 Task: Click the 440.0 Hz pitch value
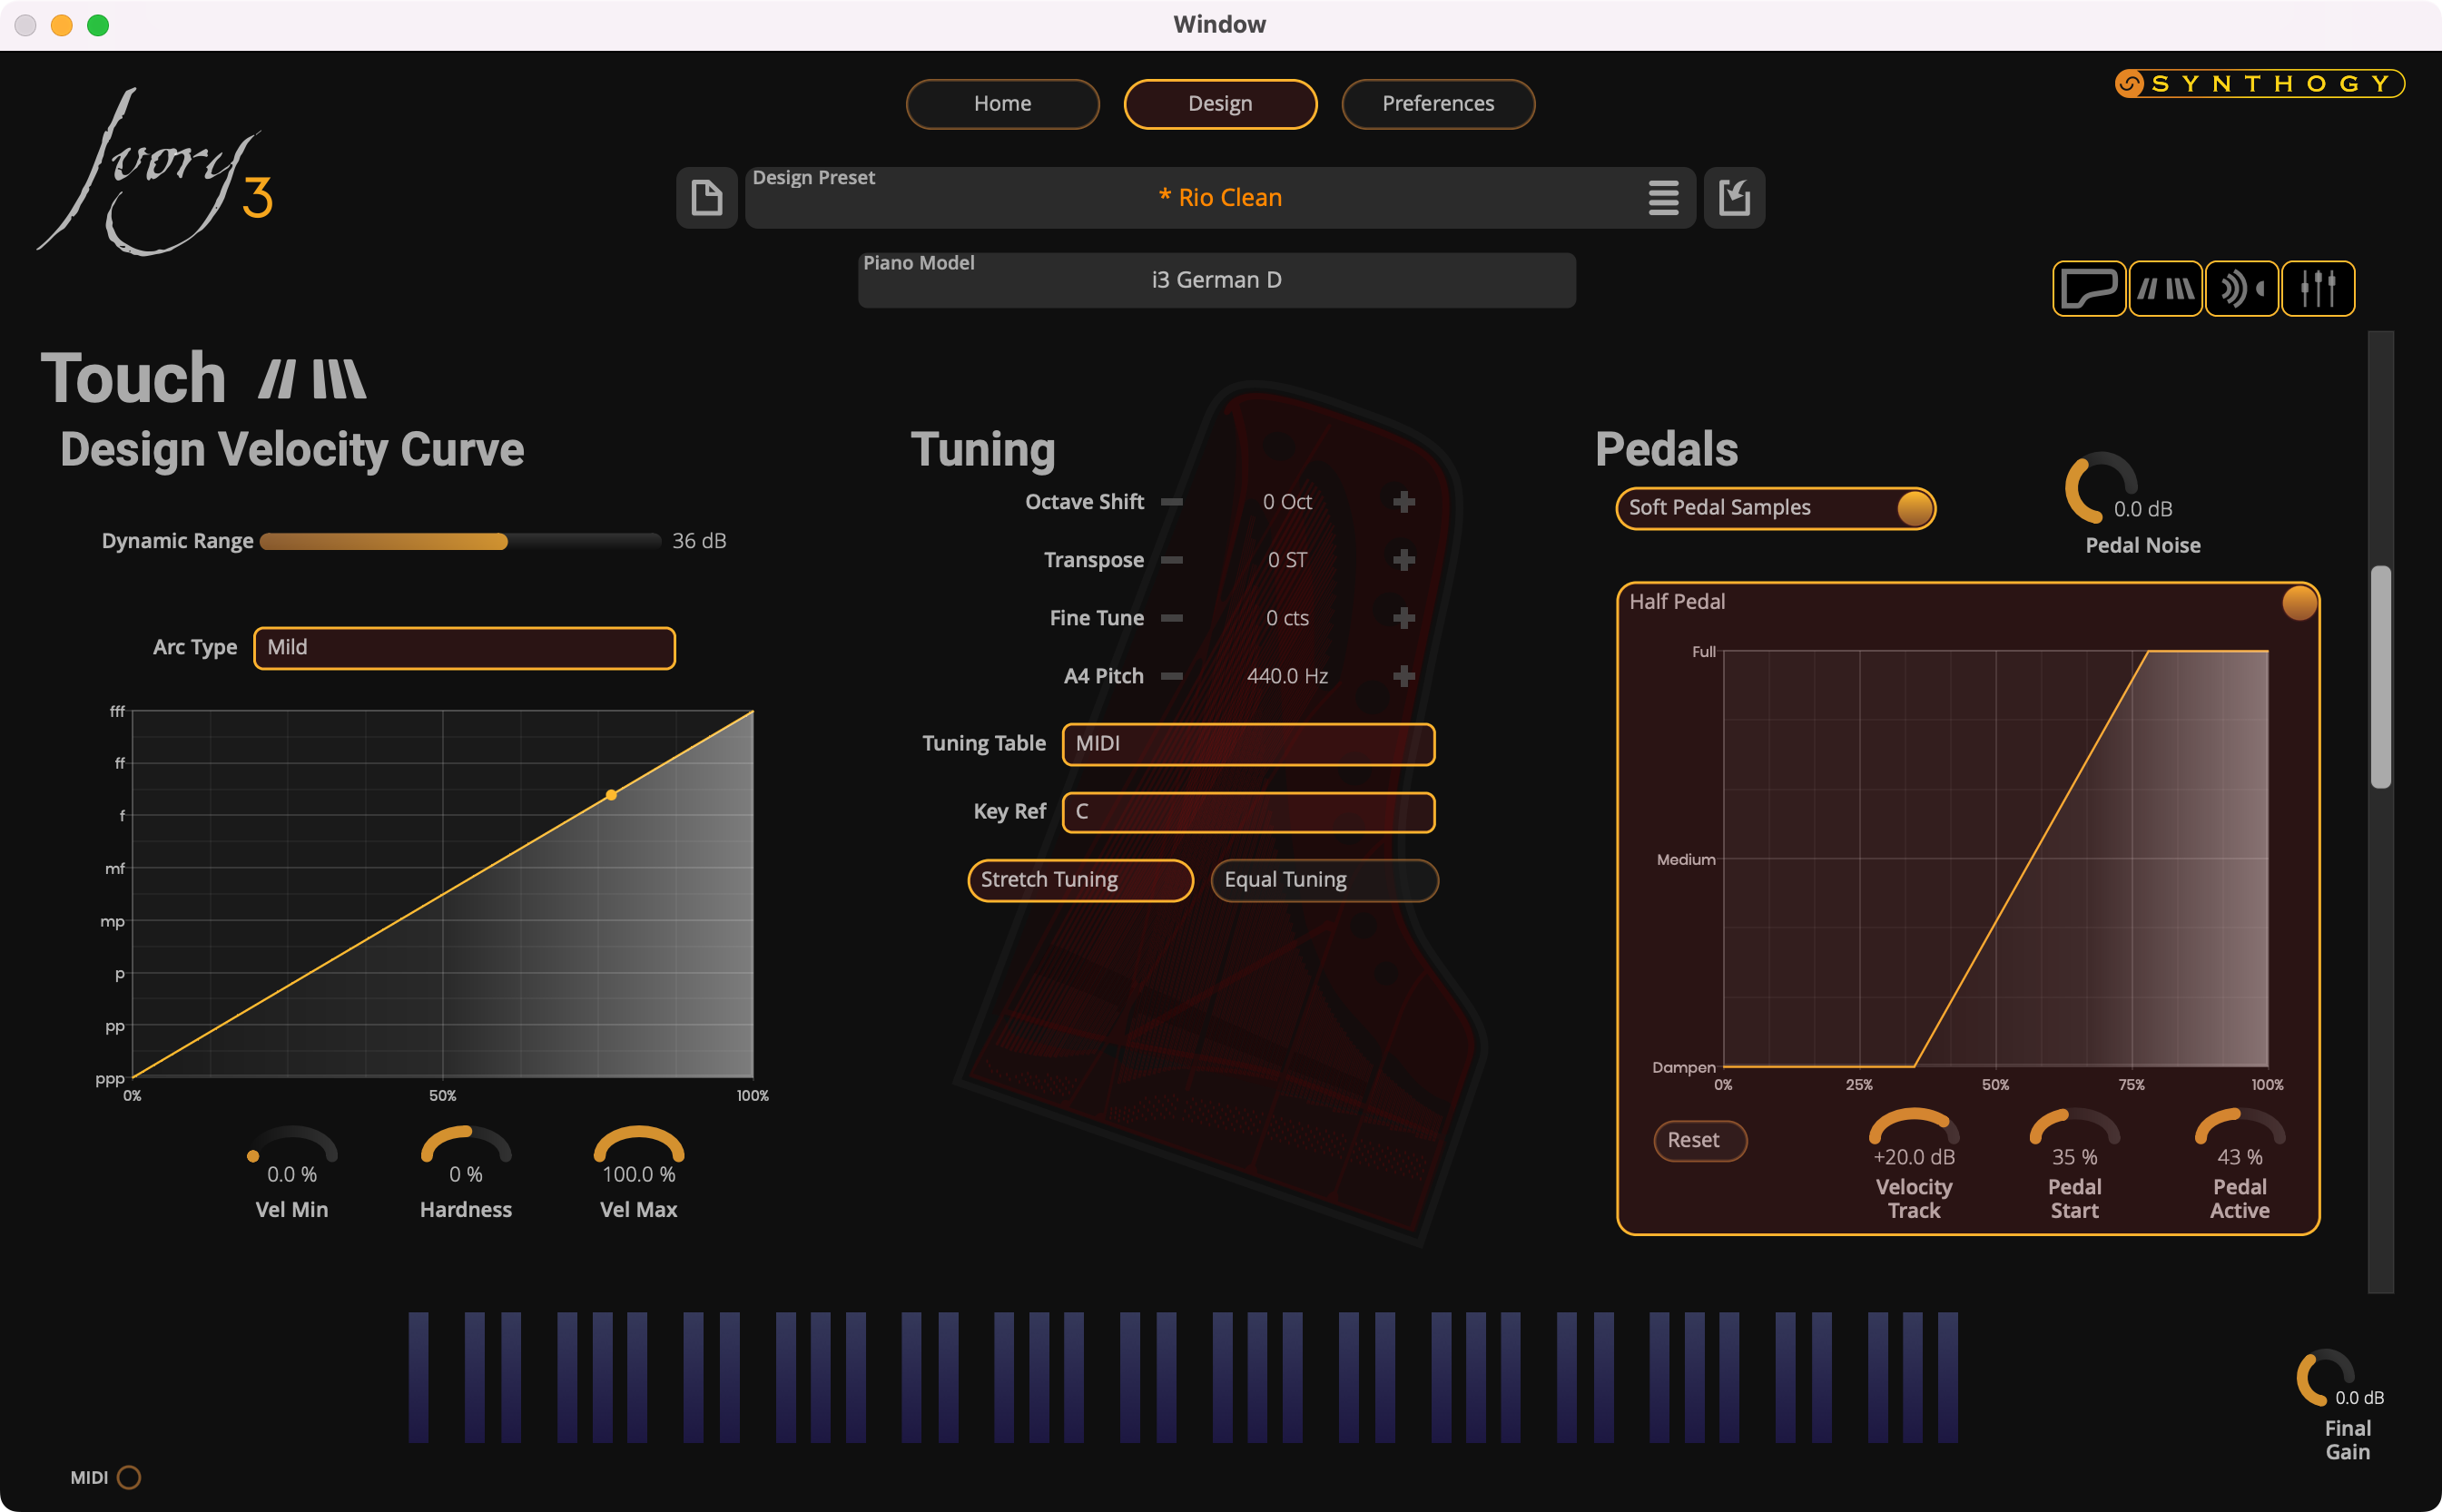click(1287, 676)
